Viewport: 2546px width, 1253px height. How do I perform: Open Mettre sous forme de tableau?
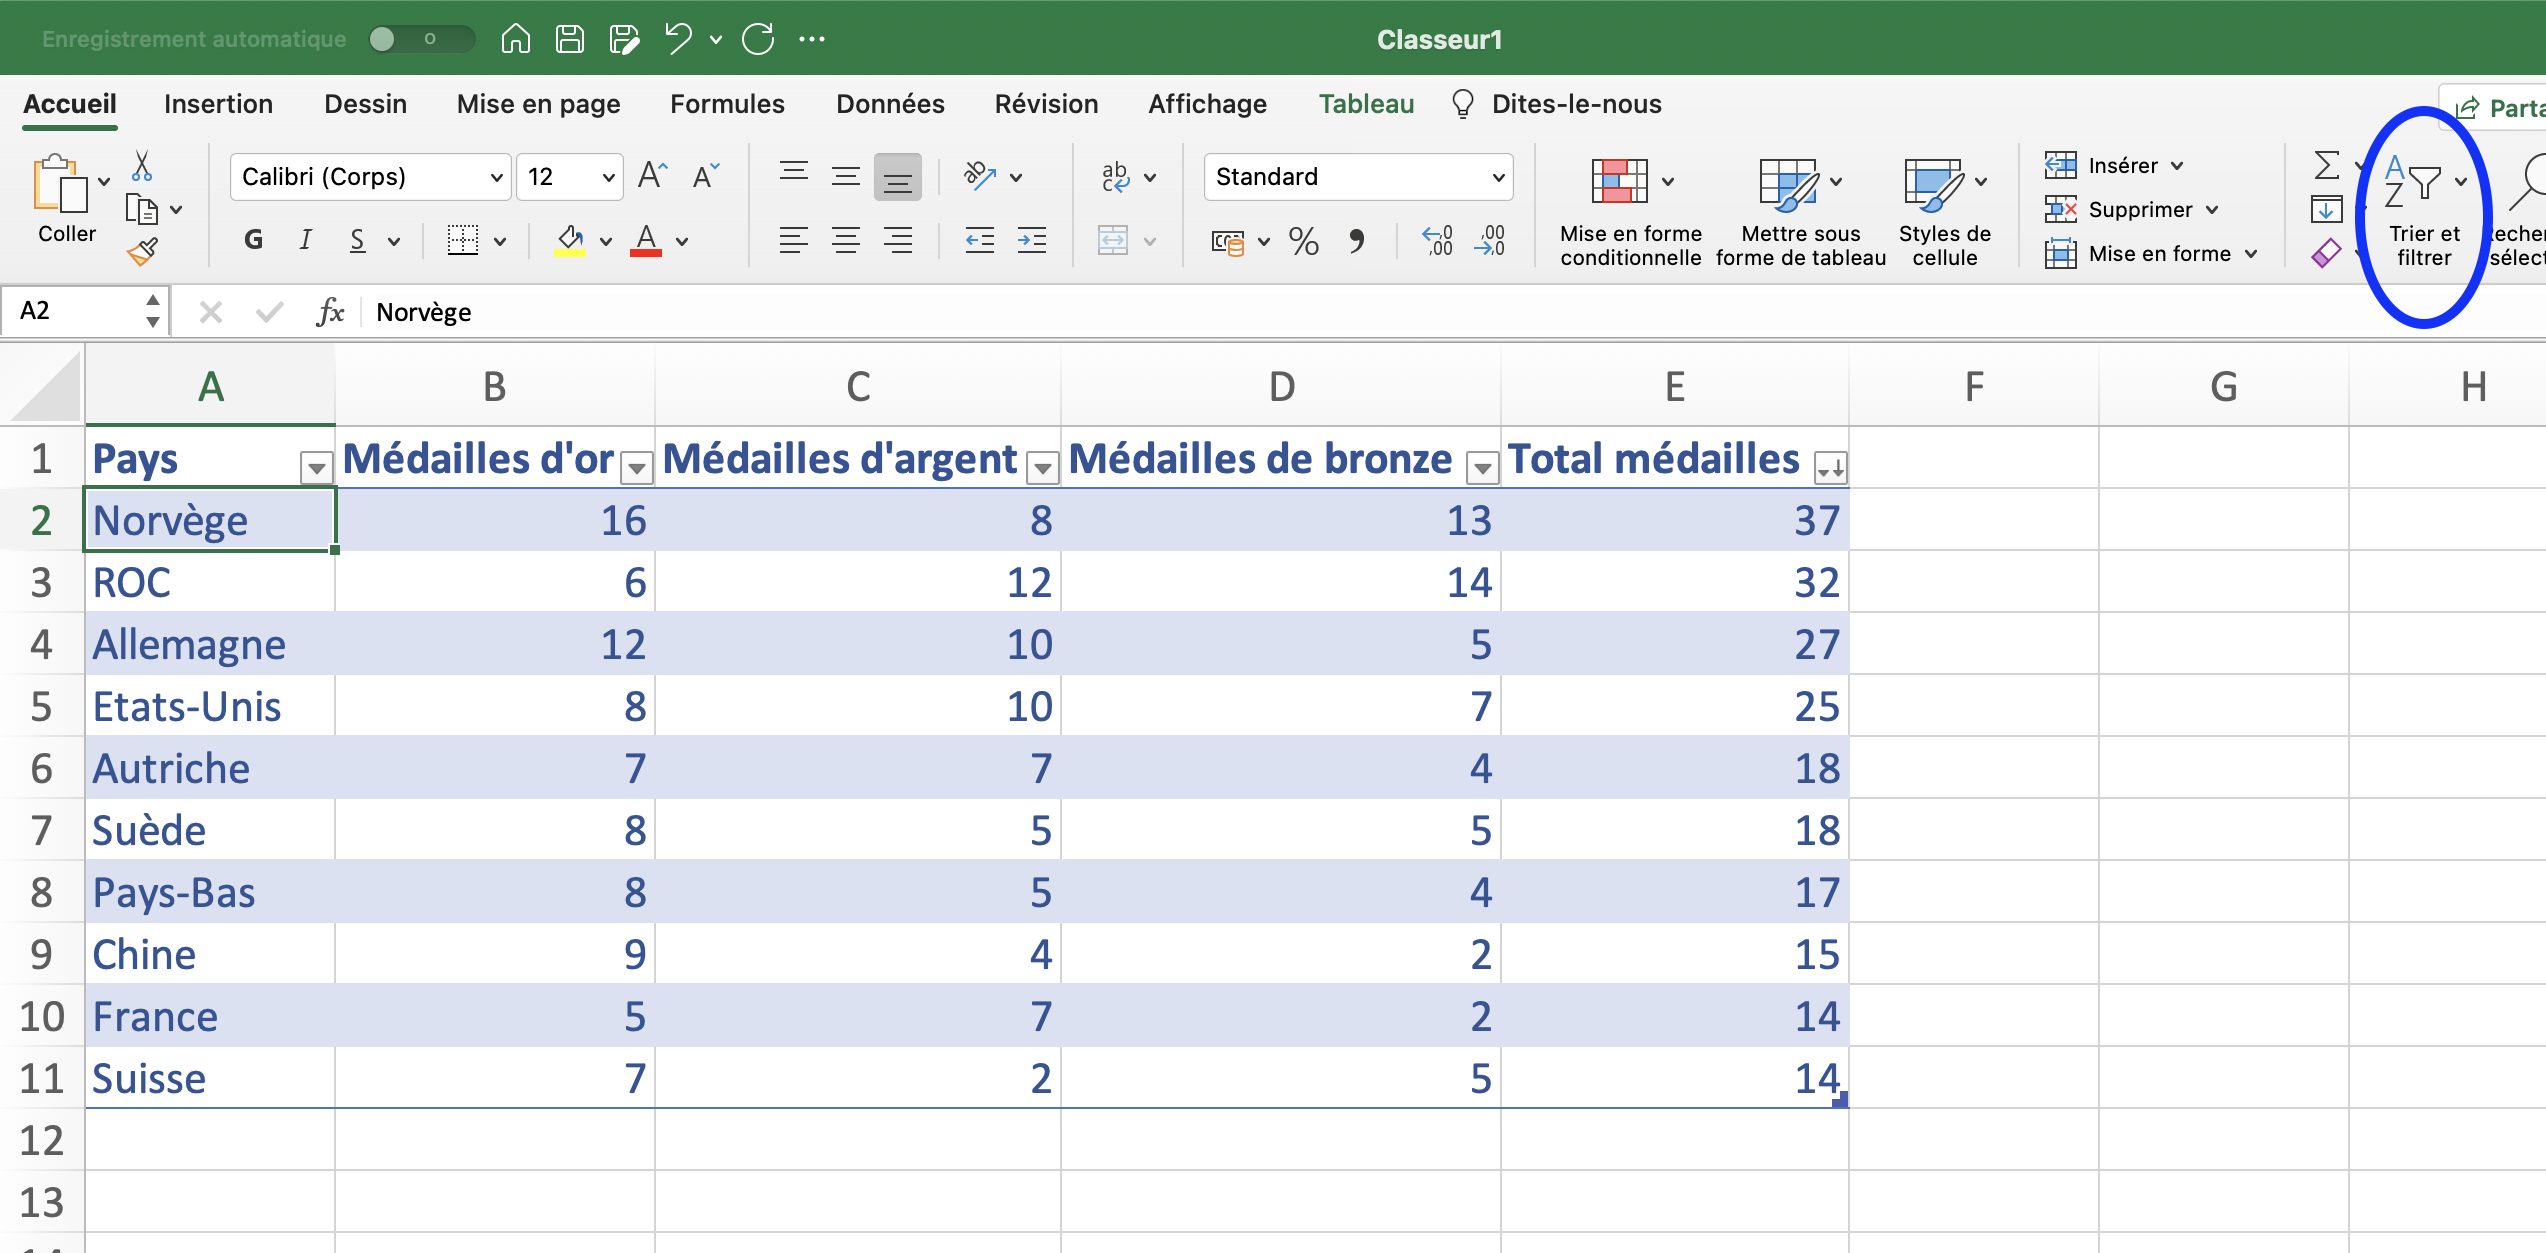pyautogui.click(x=1801, y=212)
